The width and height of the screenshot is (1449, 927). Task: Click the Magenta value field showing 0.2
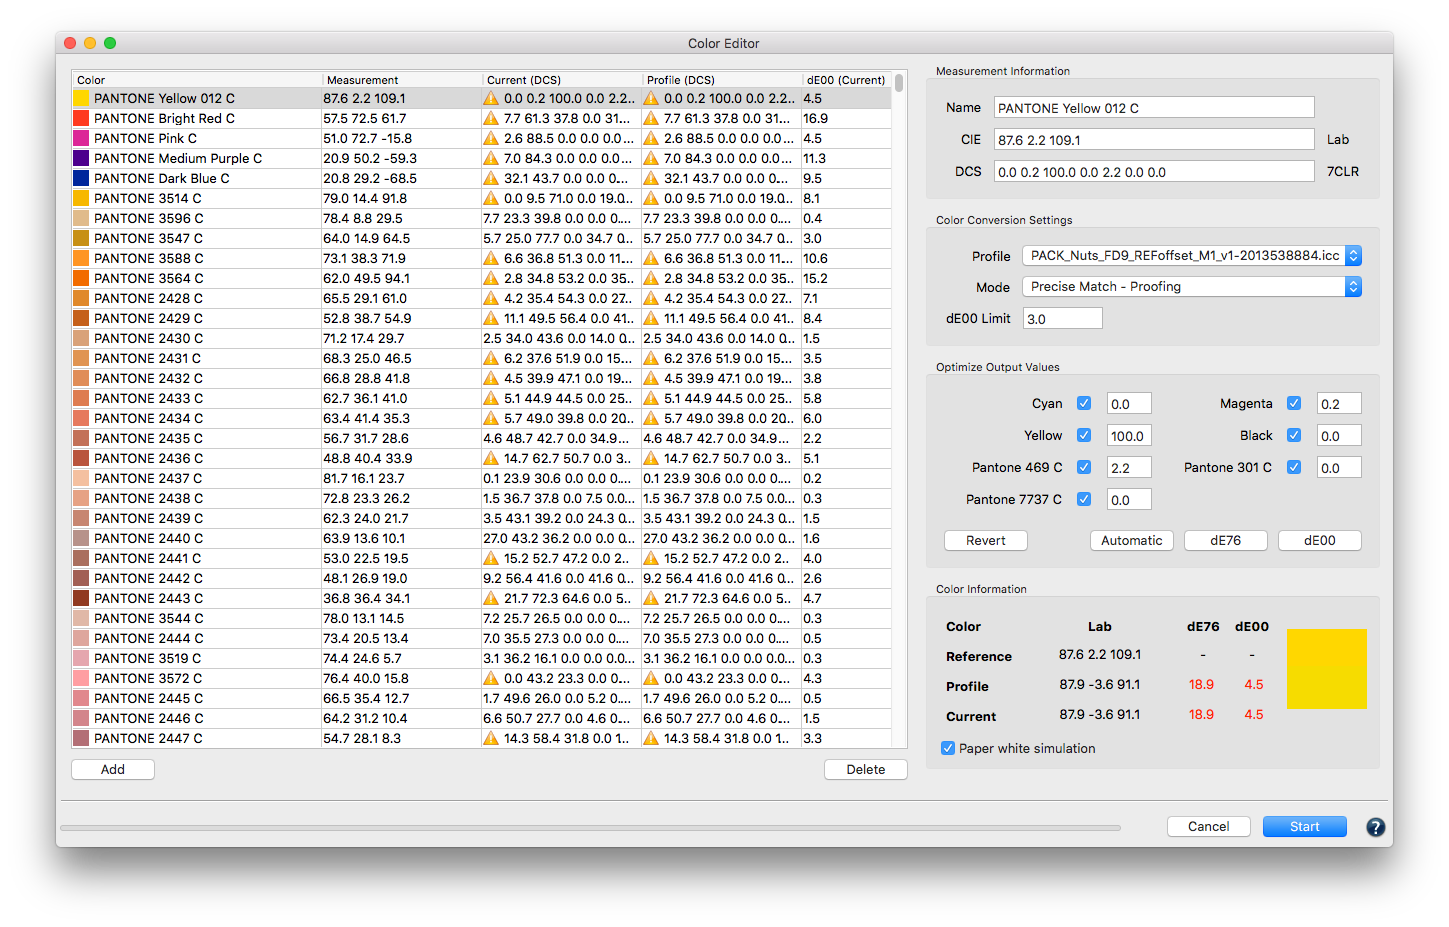click(x=1339, y=404)
